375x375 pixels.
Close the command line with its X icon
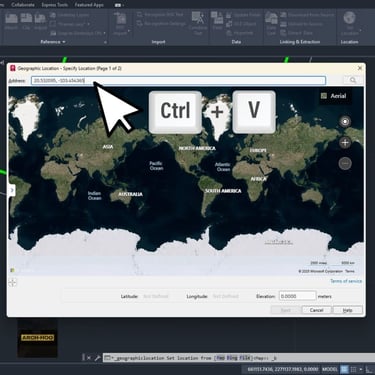point(89,358)
